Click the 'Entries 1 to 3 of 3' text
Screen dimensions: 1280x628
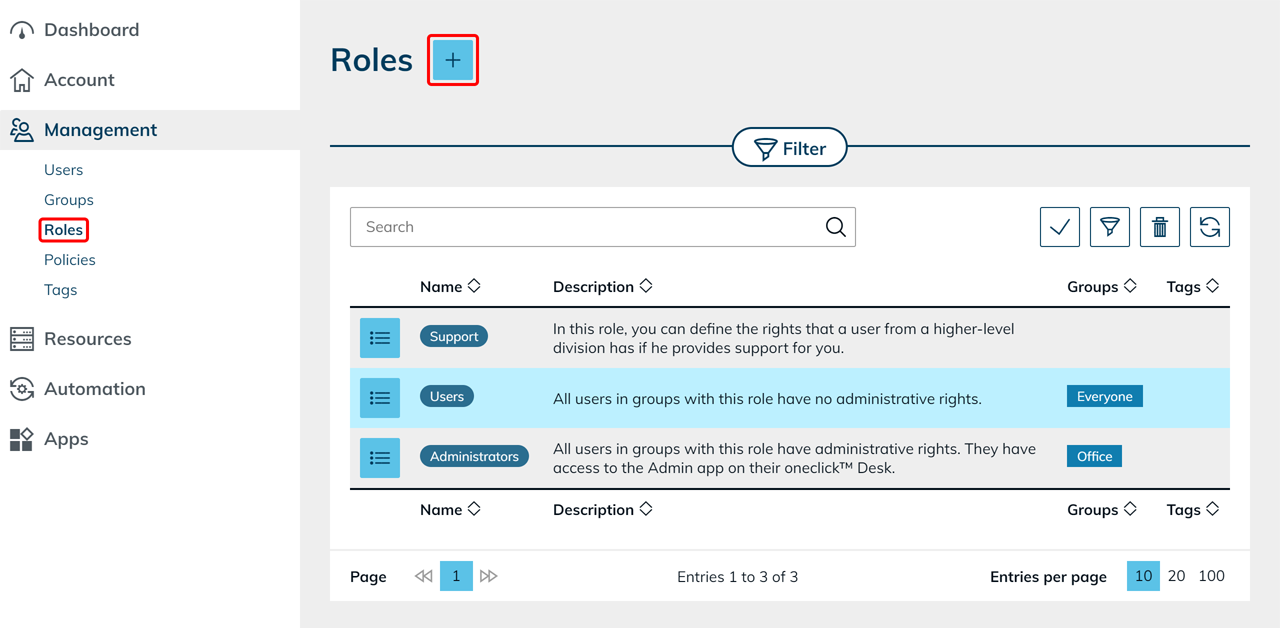pyautogui.click(x=738, y=577)
